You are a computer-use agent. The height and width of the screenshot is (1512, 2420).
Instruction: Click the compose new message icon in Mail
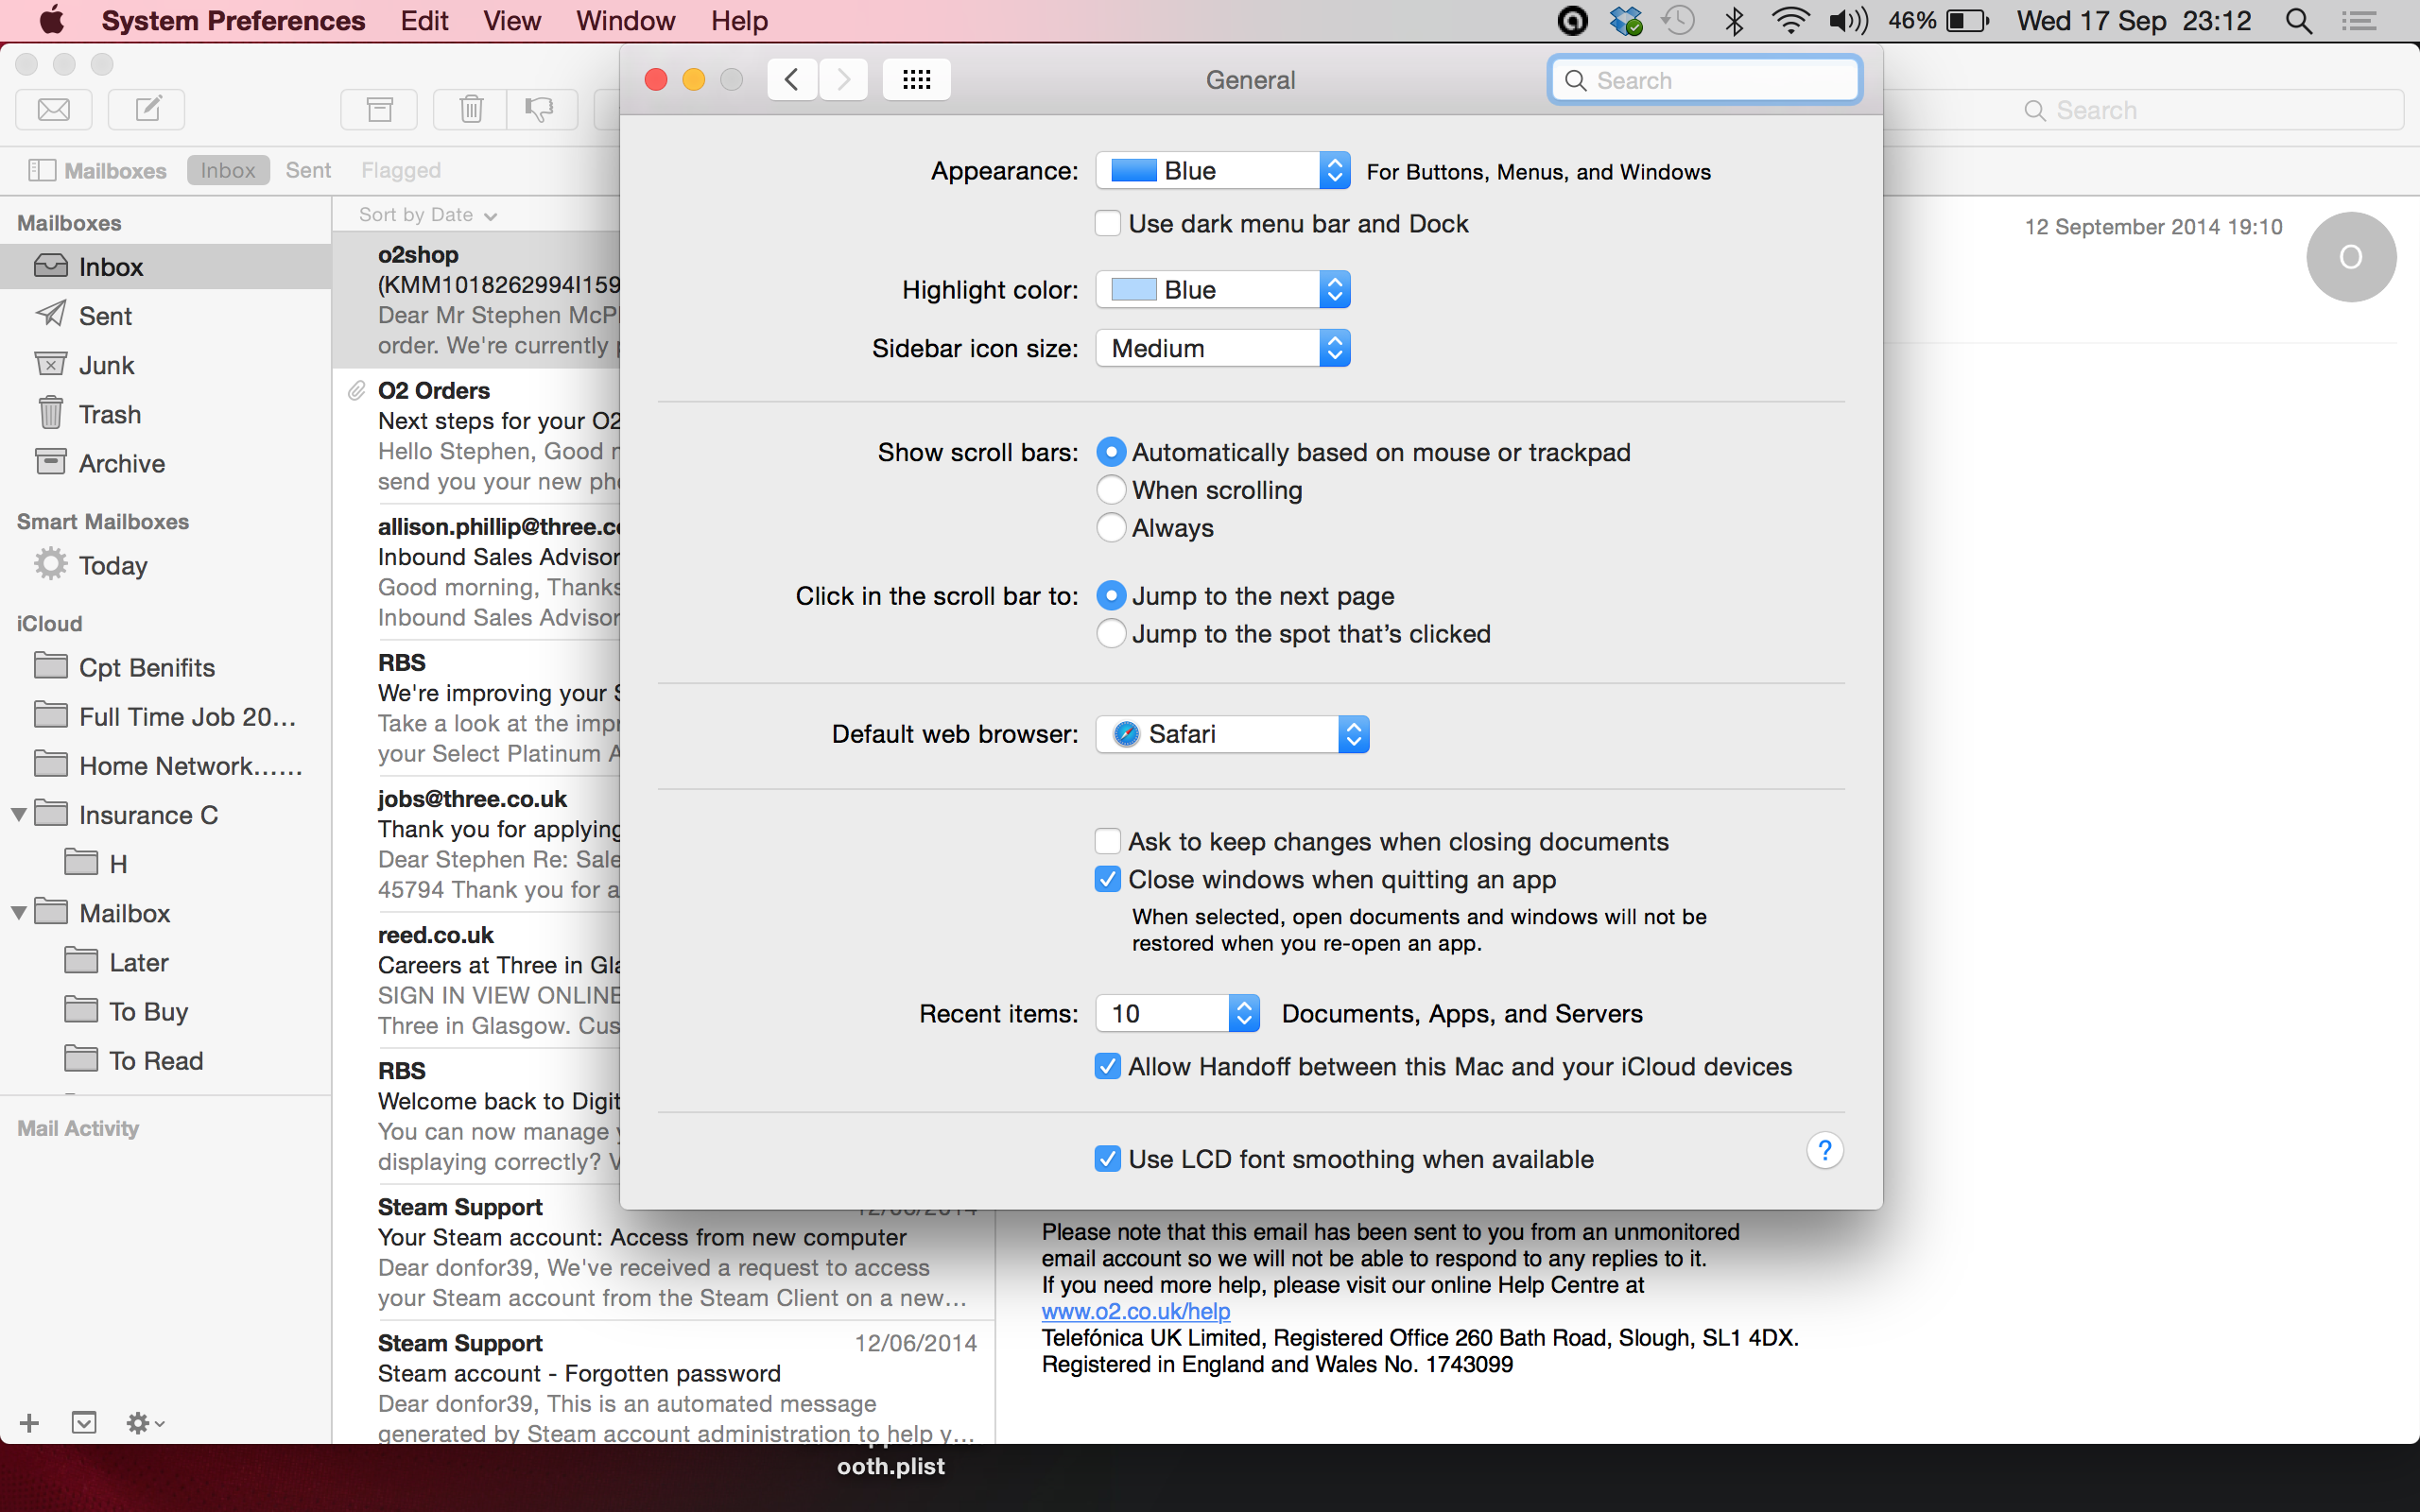click(147, 109)
